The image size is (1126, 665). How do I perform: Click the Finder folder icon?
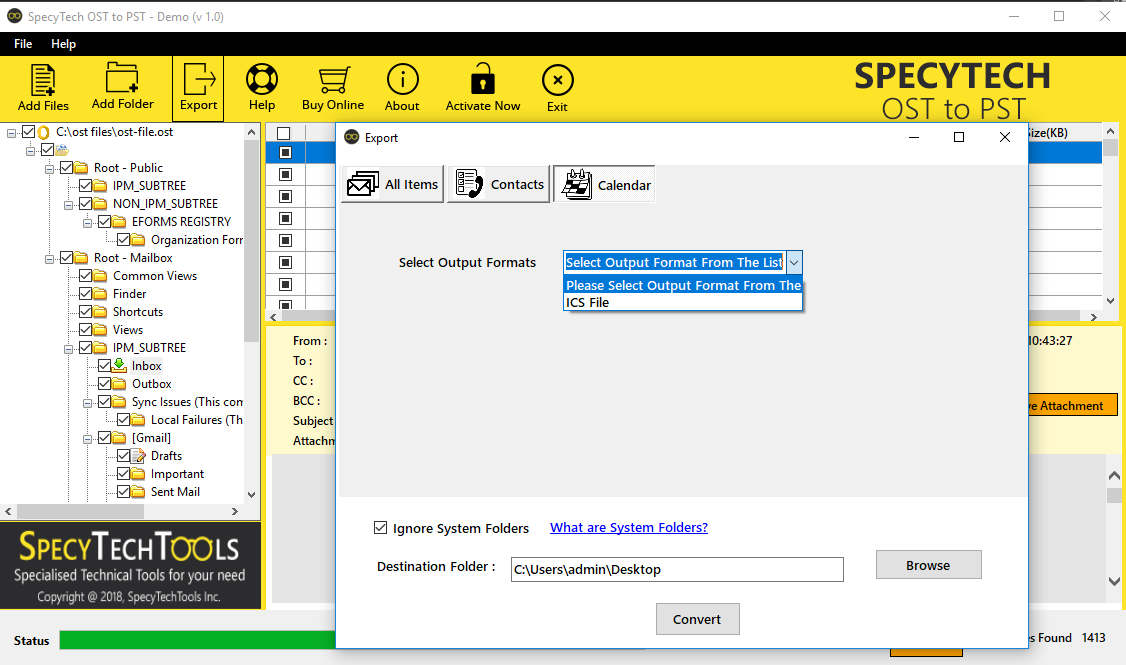point(101,294)
